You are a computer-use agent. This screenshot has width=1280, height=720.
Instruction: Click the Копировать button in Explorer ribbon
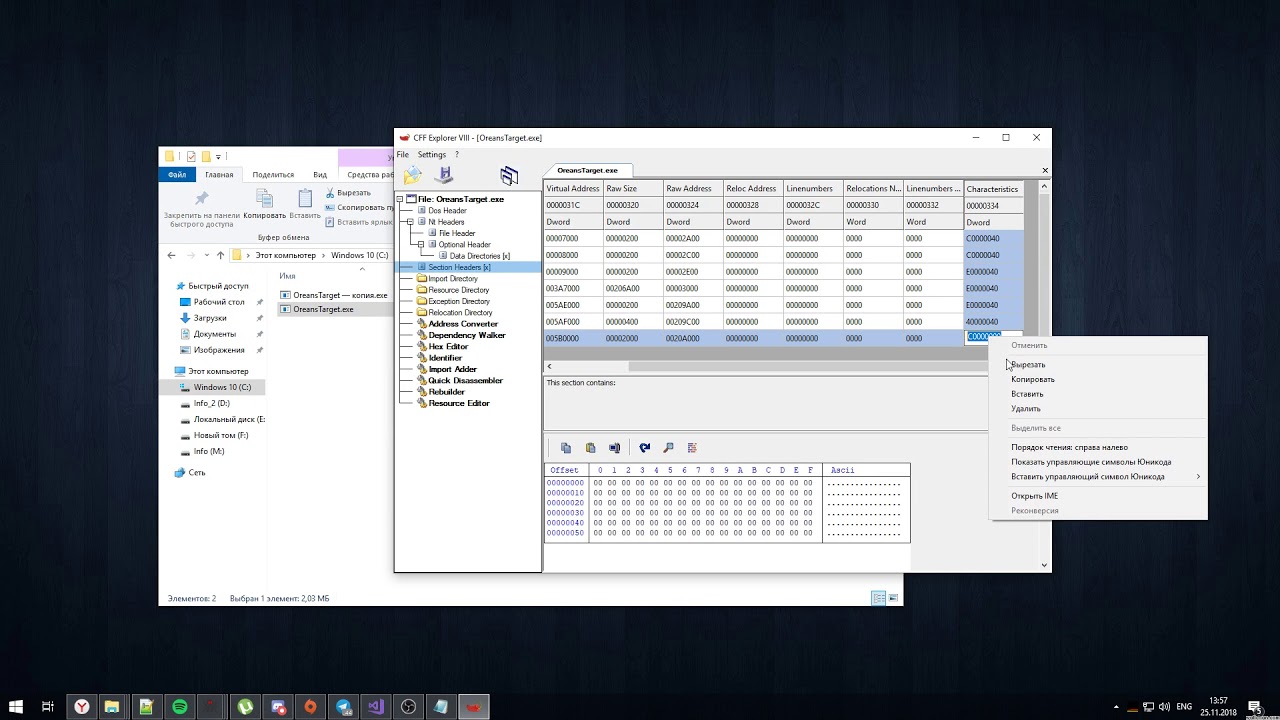pyautogui.click(x=265, y=203)
